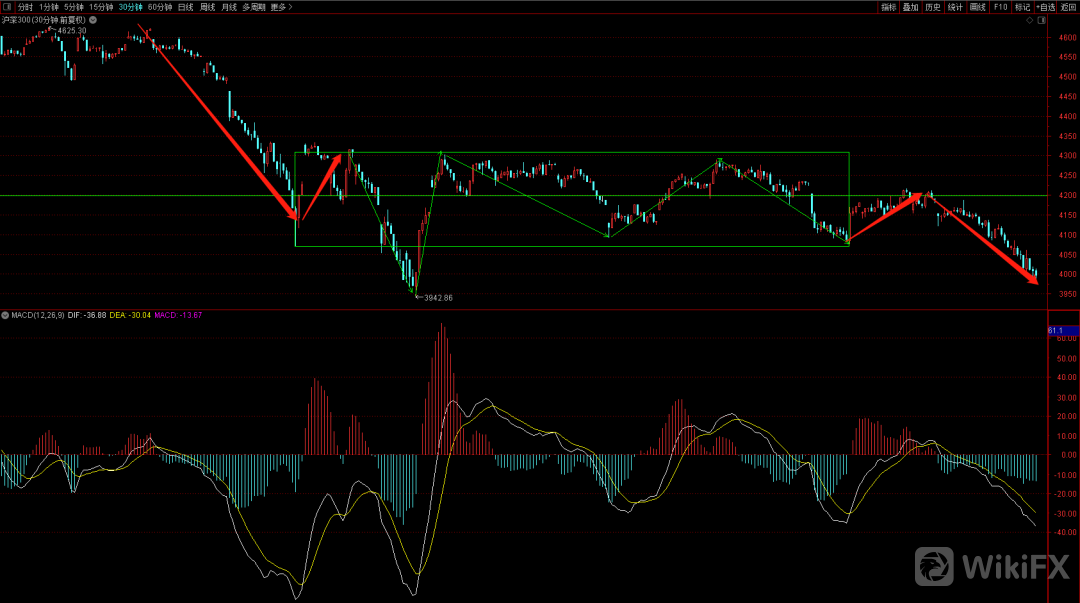Expand the 更多 more periods menu
This screenshot has height=603, width=1080.
tap(282, 7)
